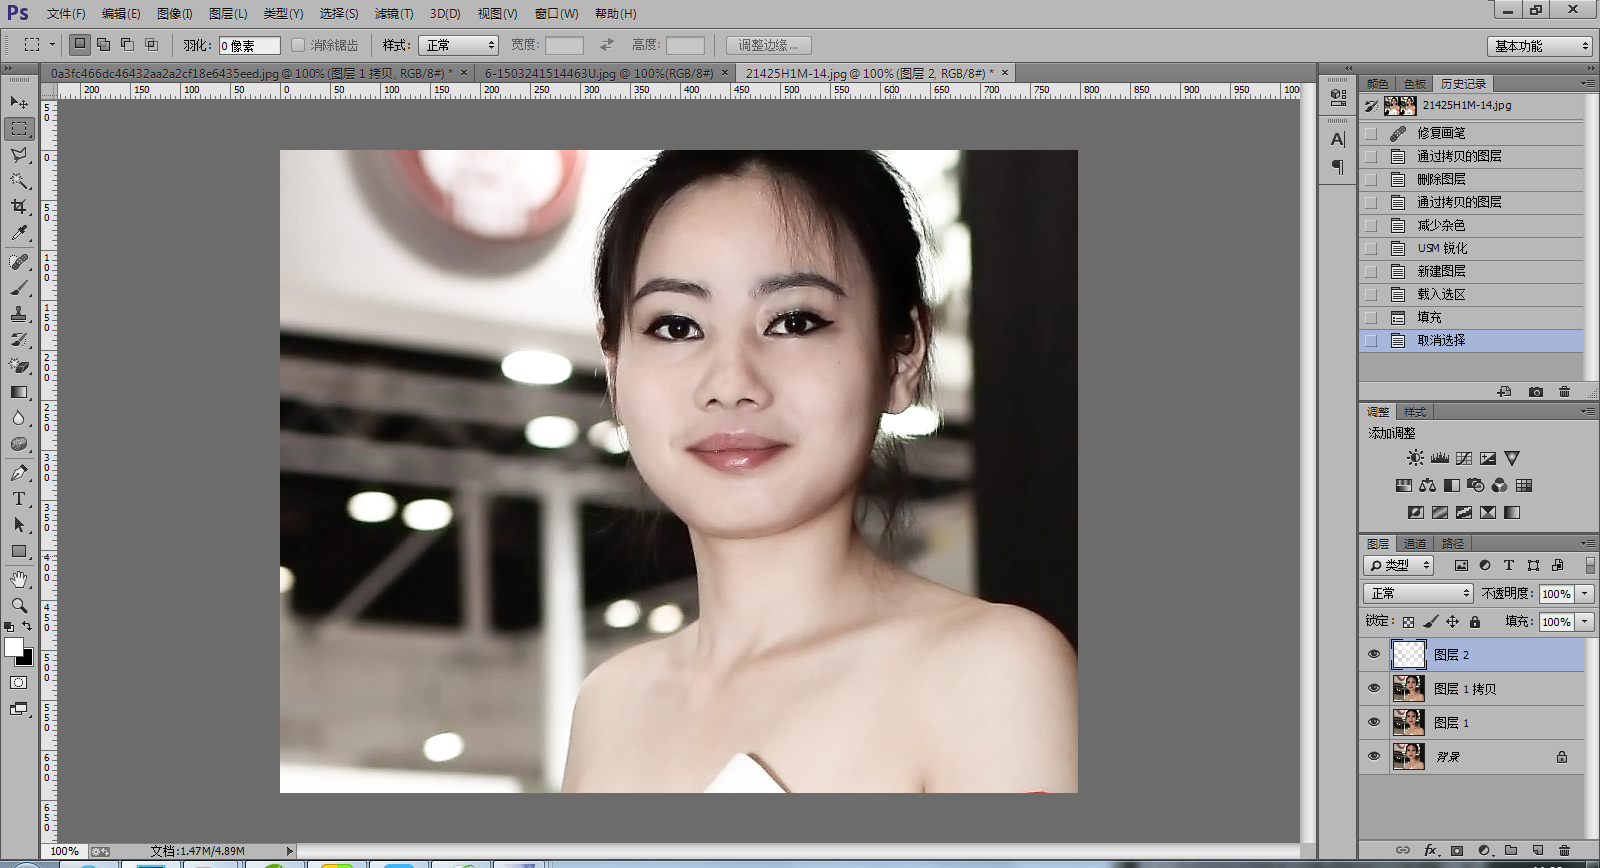Open the 图像(I) menu
Image resolution: width=1600 pixels, height=868 pixels.
pos(174,14)
